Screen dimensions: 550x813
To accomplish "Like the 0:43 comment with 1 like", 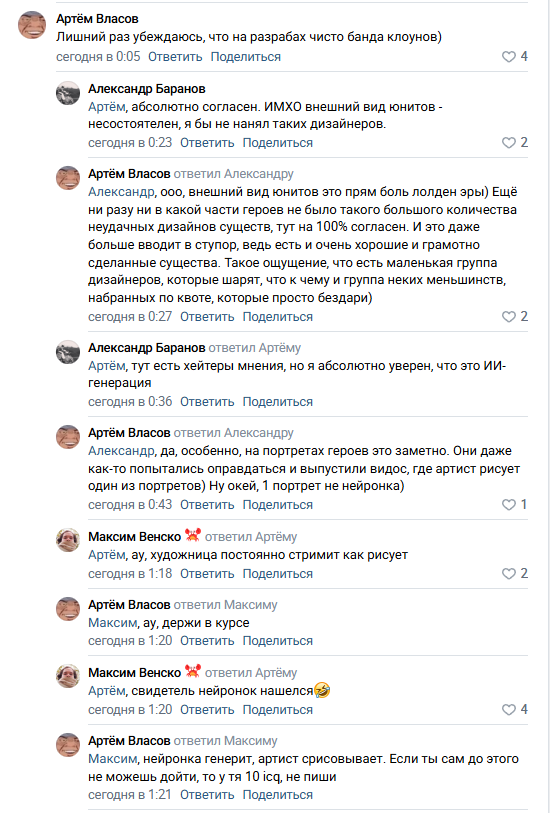I will coord(509,504).
